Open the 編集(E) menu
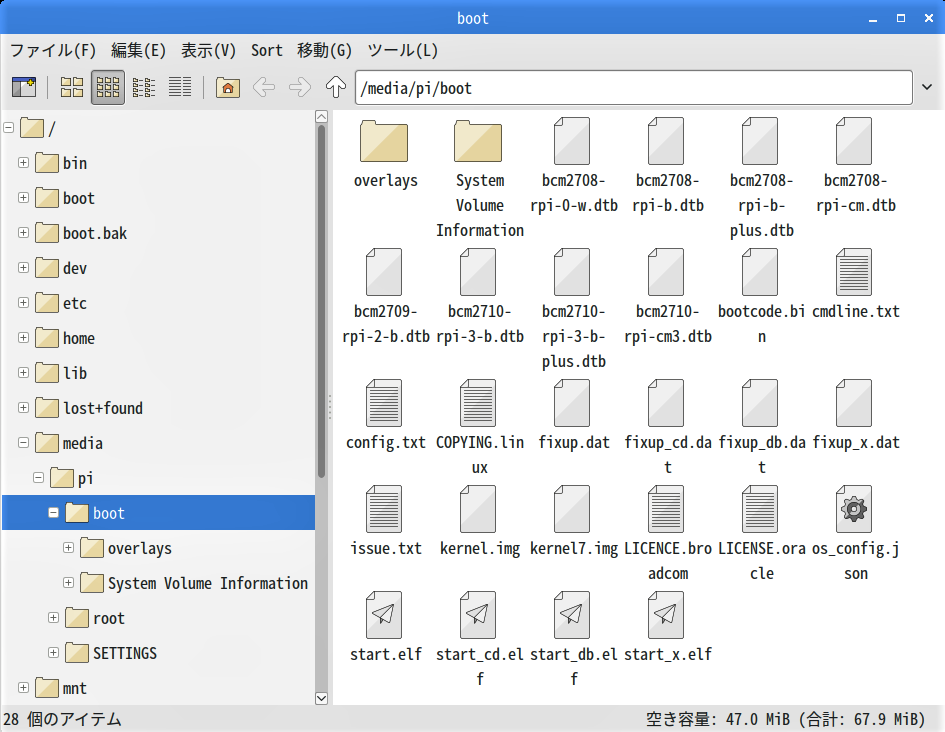This screenshot has height=732, width=945. pos(138,50)
